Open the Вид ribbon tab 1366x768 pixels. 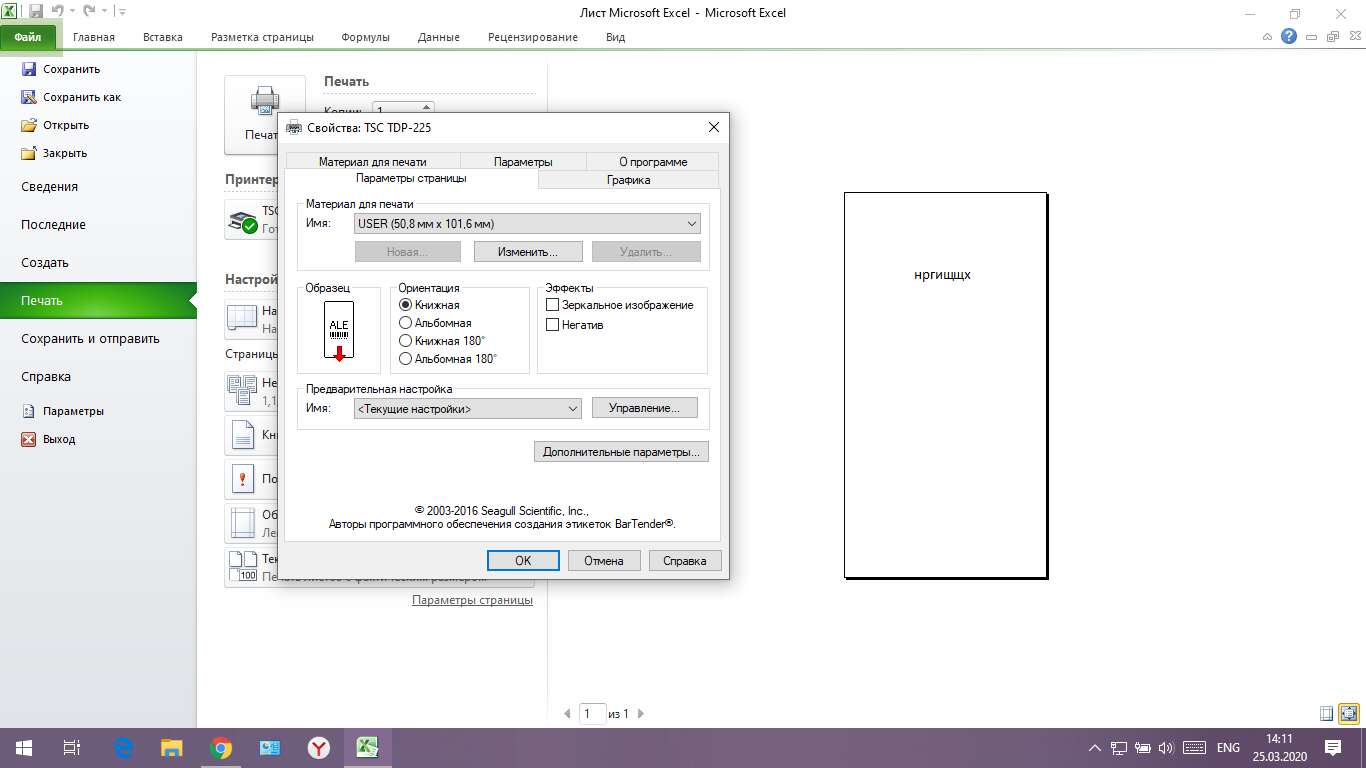(616, 37)
